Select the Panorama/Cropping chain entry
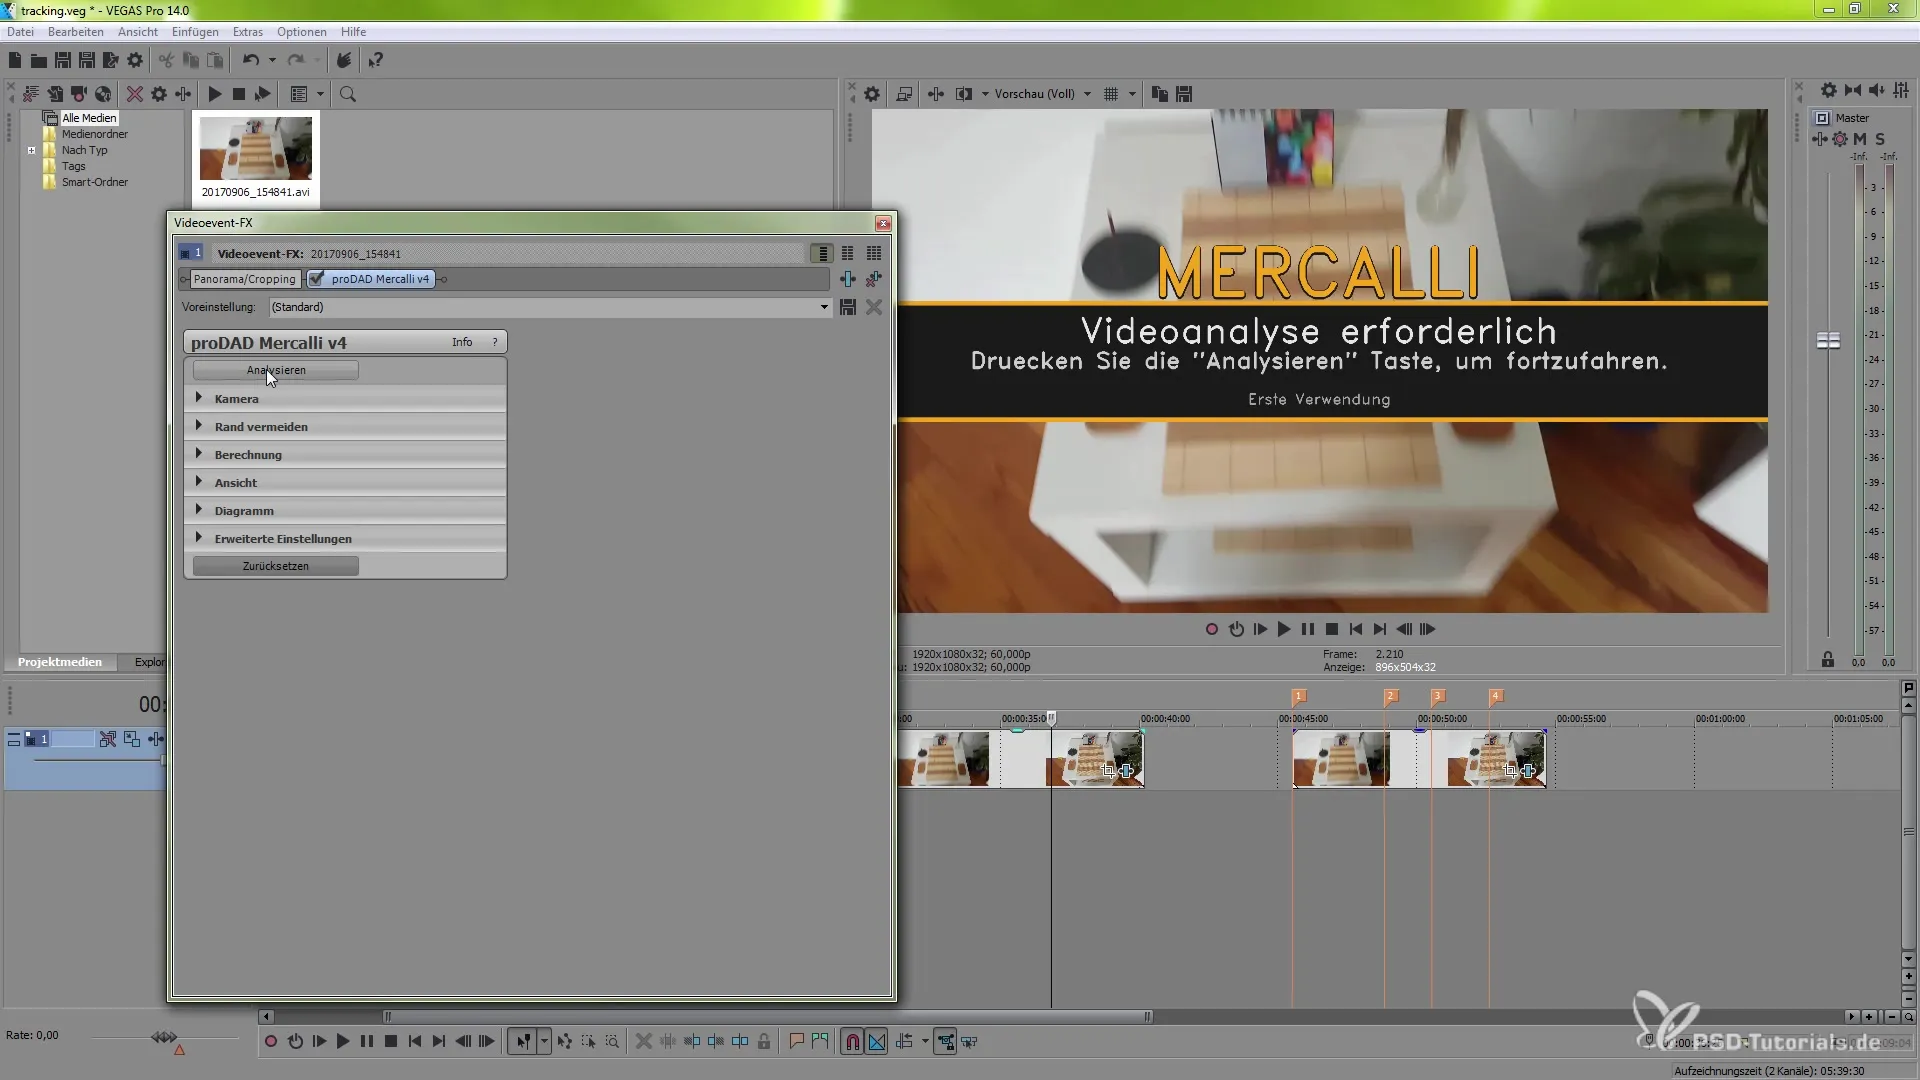 coord(244,279)
